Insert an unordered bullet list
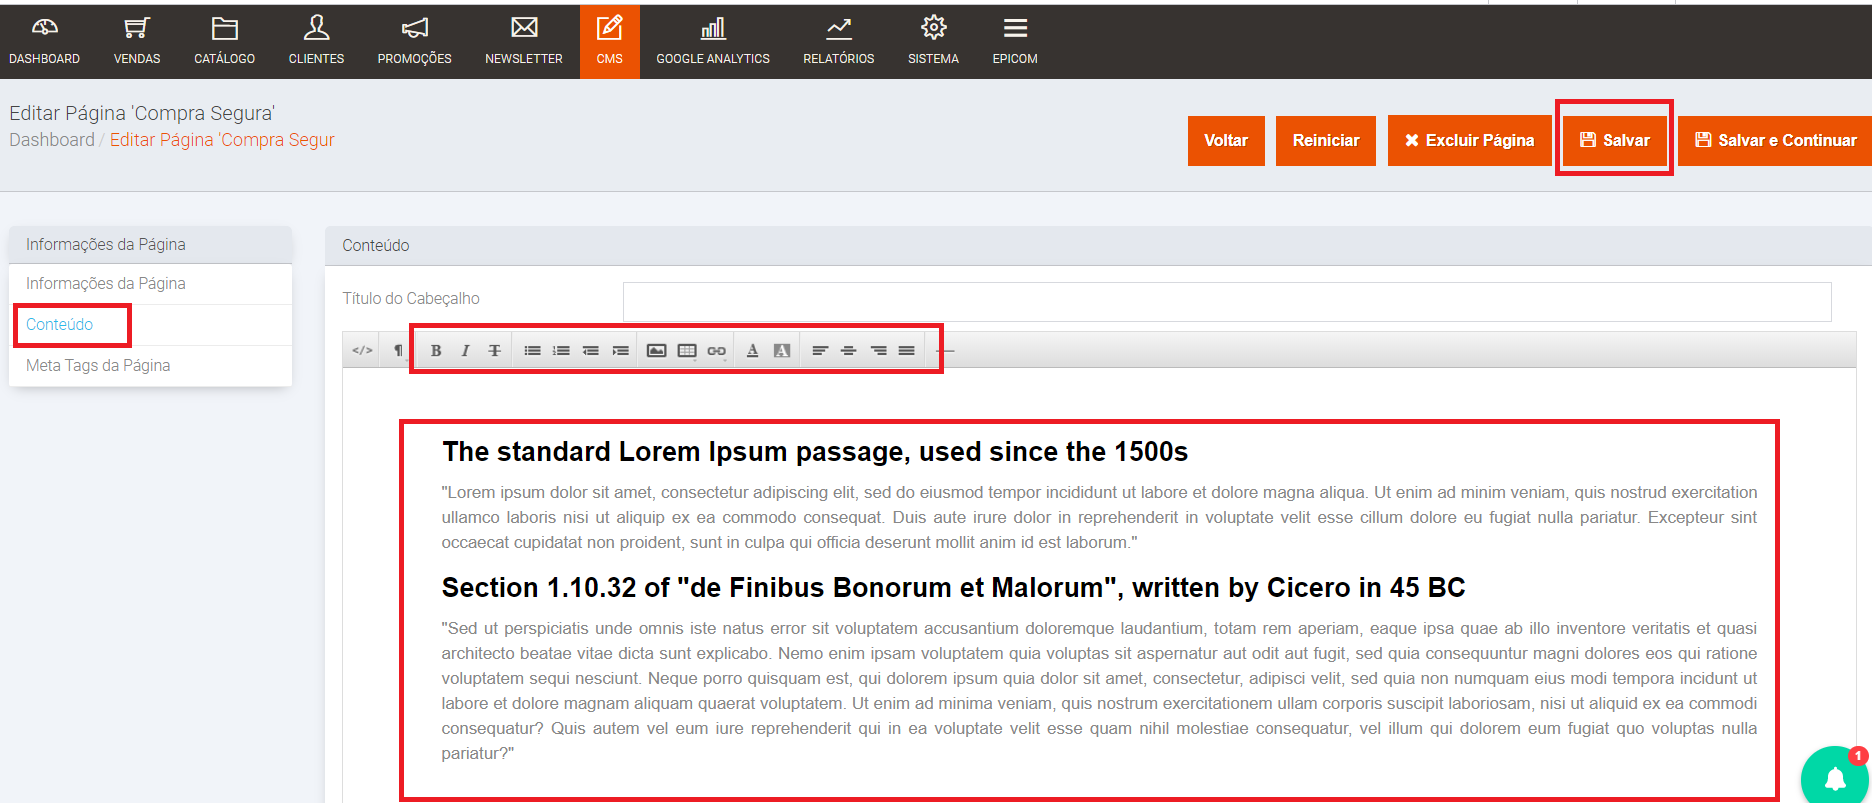 click(x=532, y=351)
